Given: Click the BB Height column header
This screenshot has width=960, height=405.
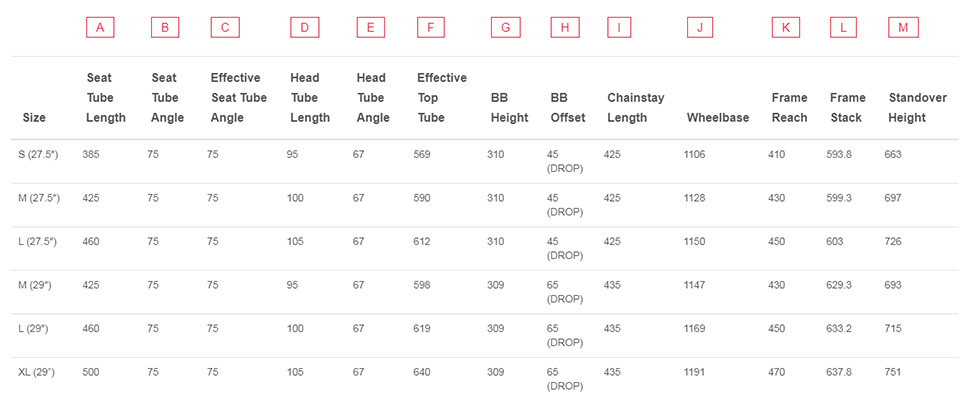Looking at the screenshot, I should [509, 108].
